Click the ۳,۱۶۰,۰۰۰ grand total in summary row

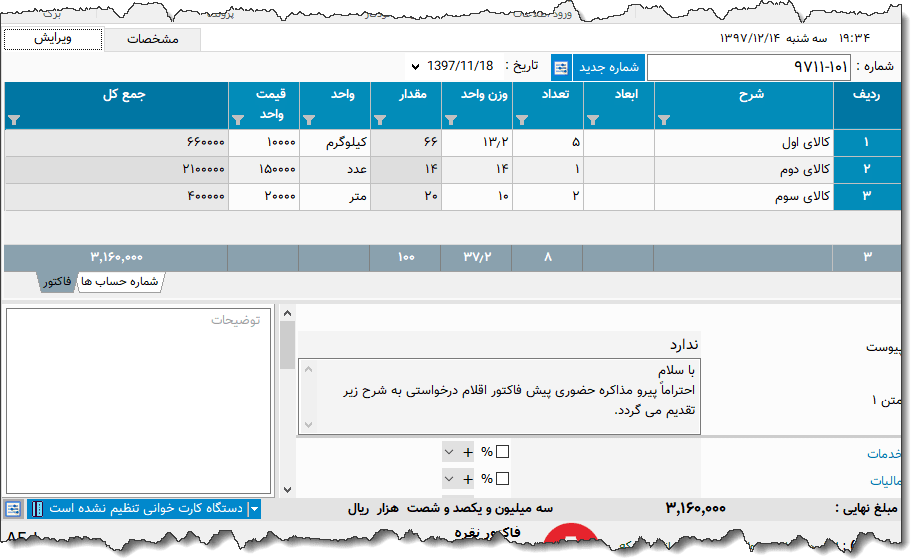point(116,257)
